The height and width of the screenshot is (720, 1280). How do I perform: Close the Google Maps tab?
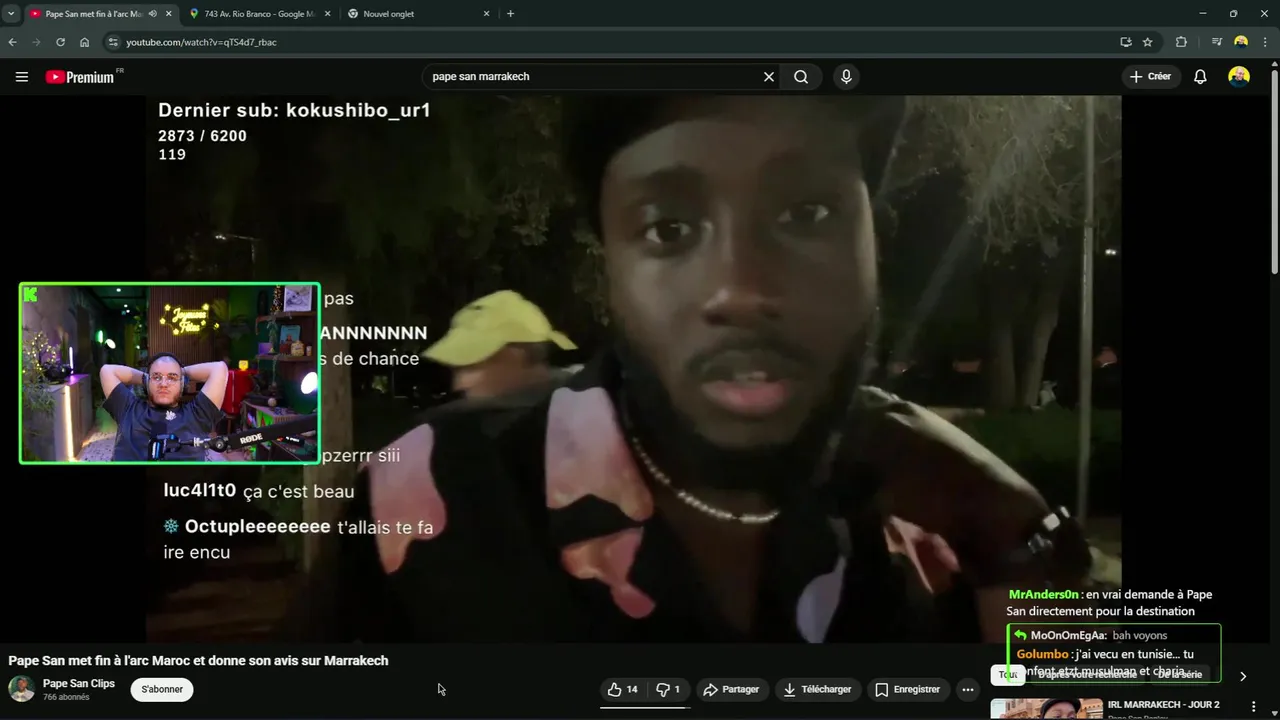pyautogui.click(x=327, y=14)
